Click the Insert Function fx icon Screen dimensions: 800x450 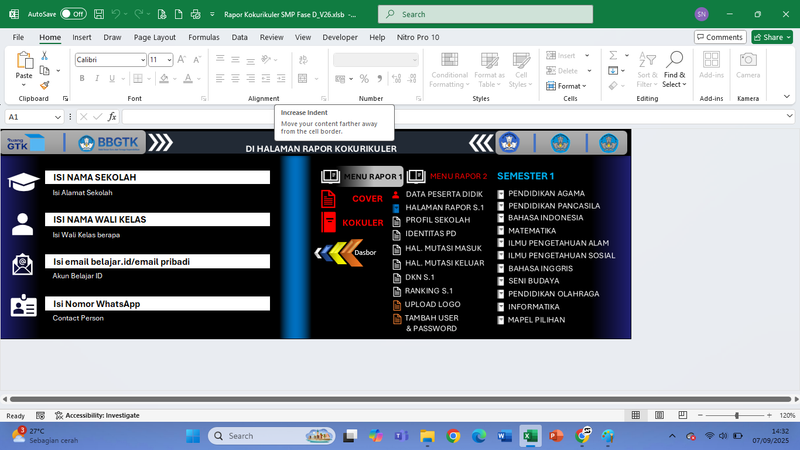tap(112, 117)
